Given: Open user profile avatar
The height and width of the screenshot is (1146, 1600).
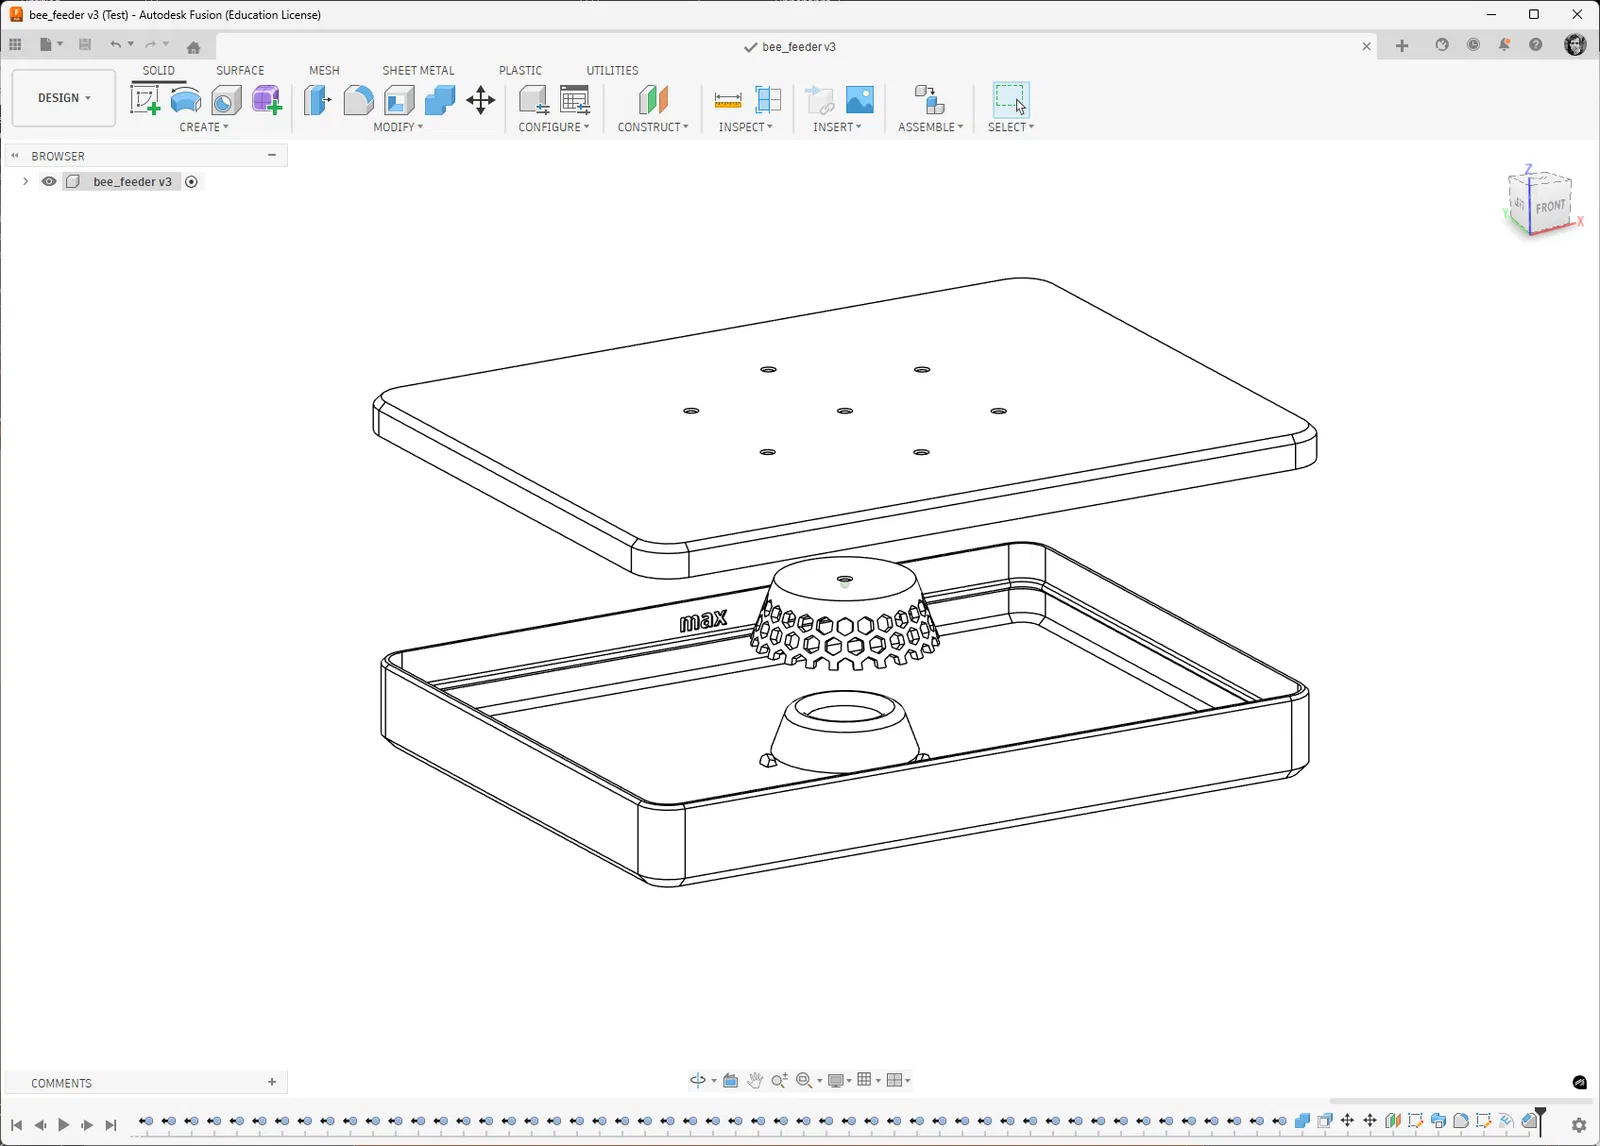Looking at the screenshot, I should pos(1575,45).
